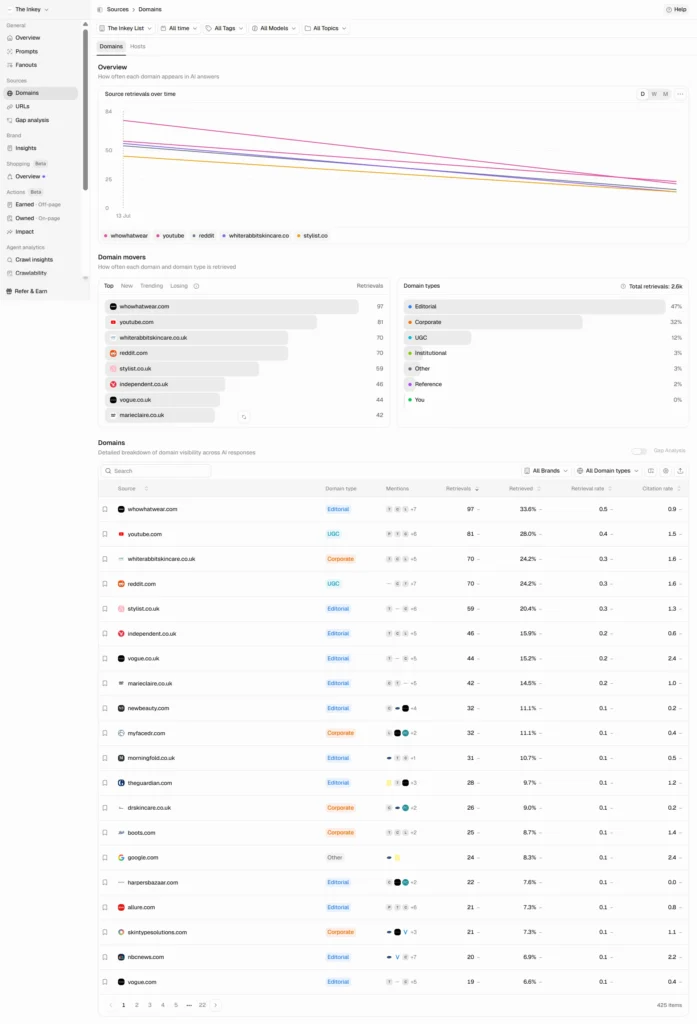Screen dimensions: 697x1024
Task: Switch chart to weekly W view
Action: pos(654,94)
